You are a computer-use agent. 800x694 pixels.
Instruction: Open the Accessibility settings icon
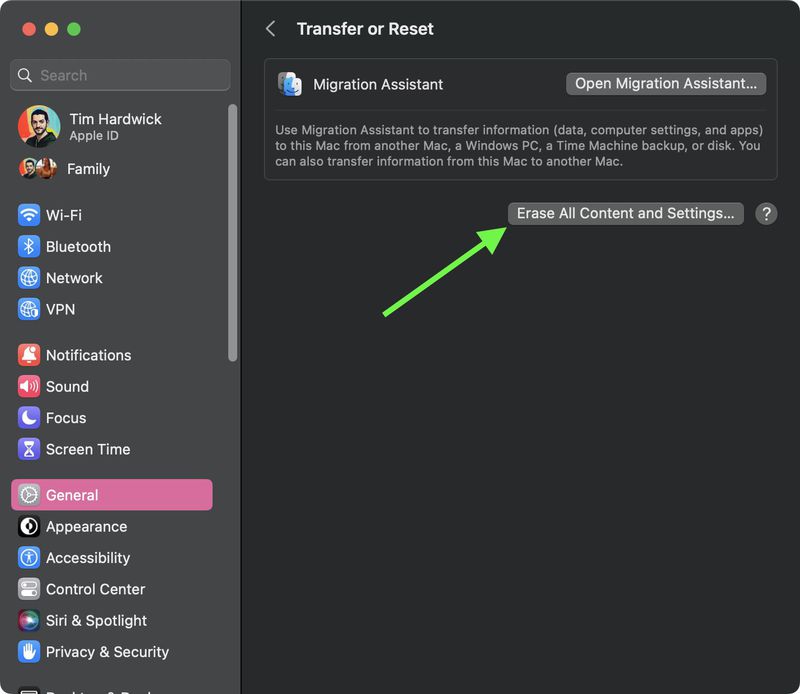coord(27,558)
